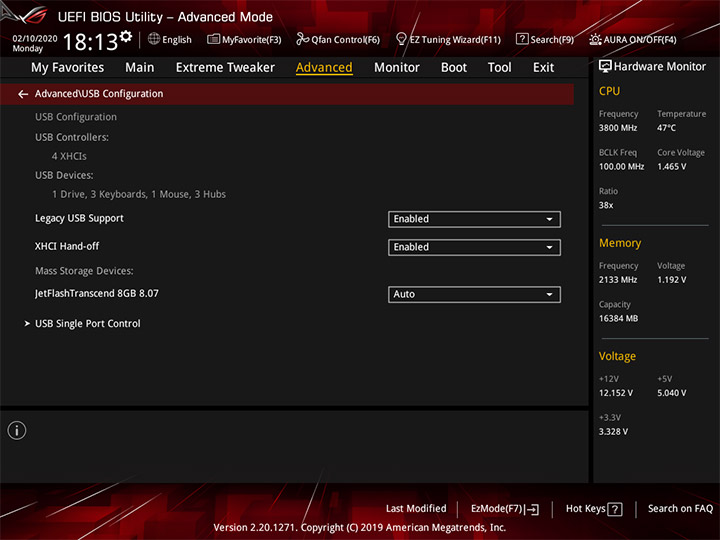This screenshot has height=540, width=720.
Task: Select the Exit tab
Action: point(543,68)
